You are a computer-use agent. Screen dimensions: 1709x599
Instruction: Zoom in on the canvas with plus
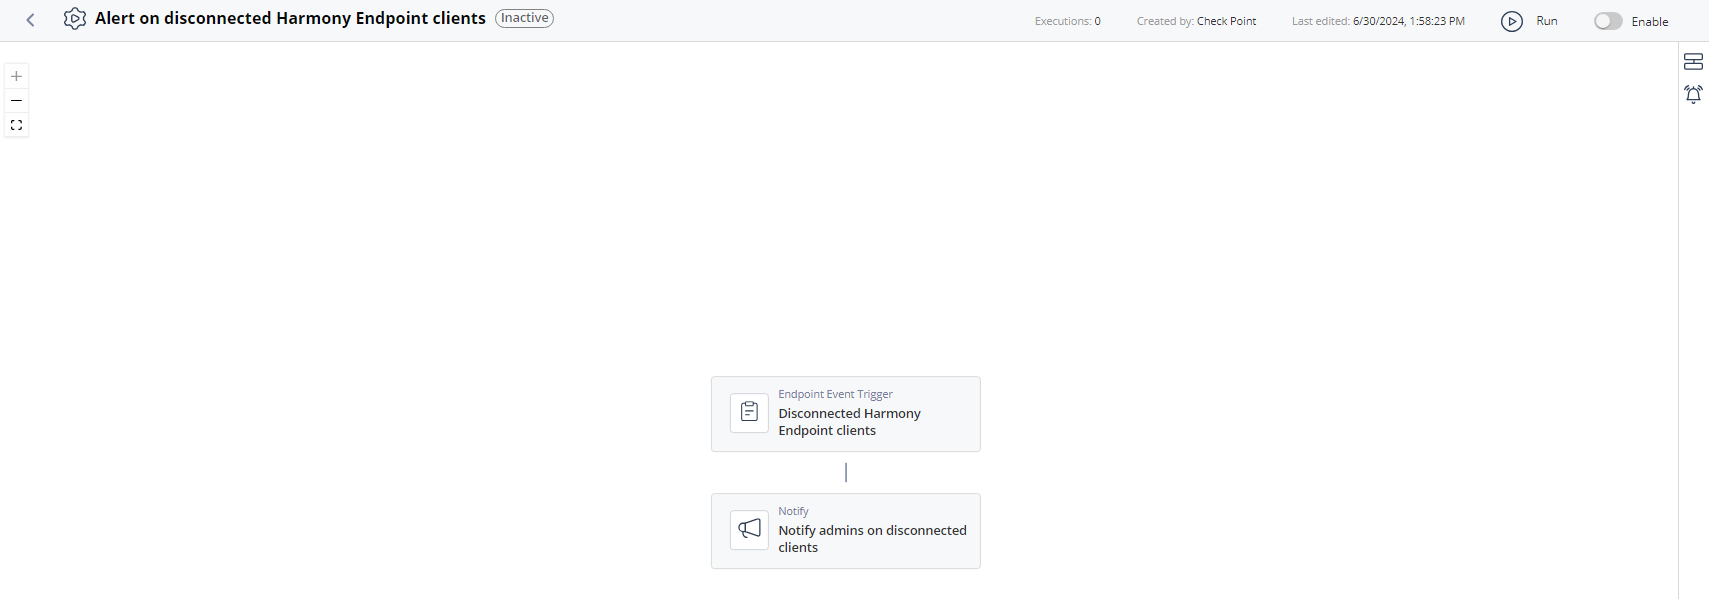tap(16, 76)
